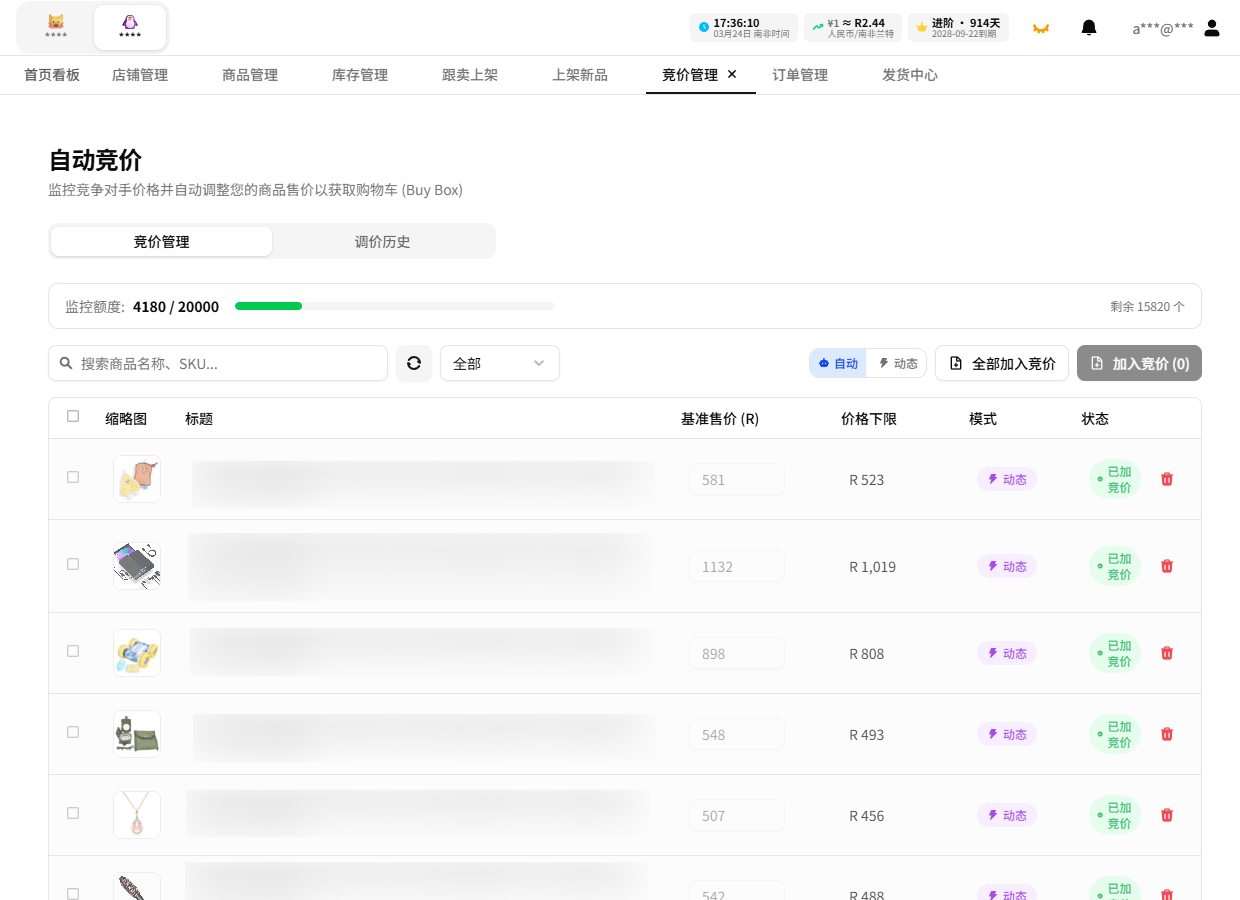This screenshot has width=1240, height=900.
Task: Switch pricing mode to 动态
Action: [896, 363]
